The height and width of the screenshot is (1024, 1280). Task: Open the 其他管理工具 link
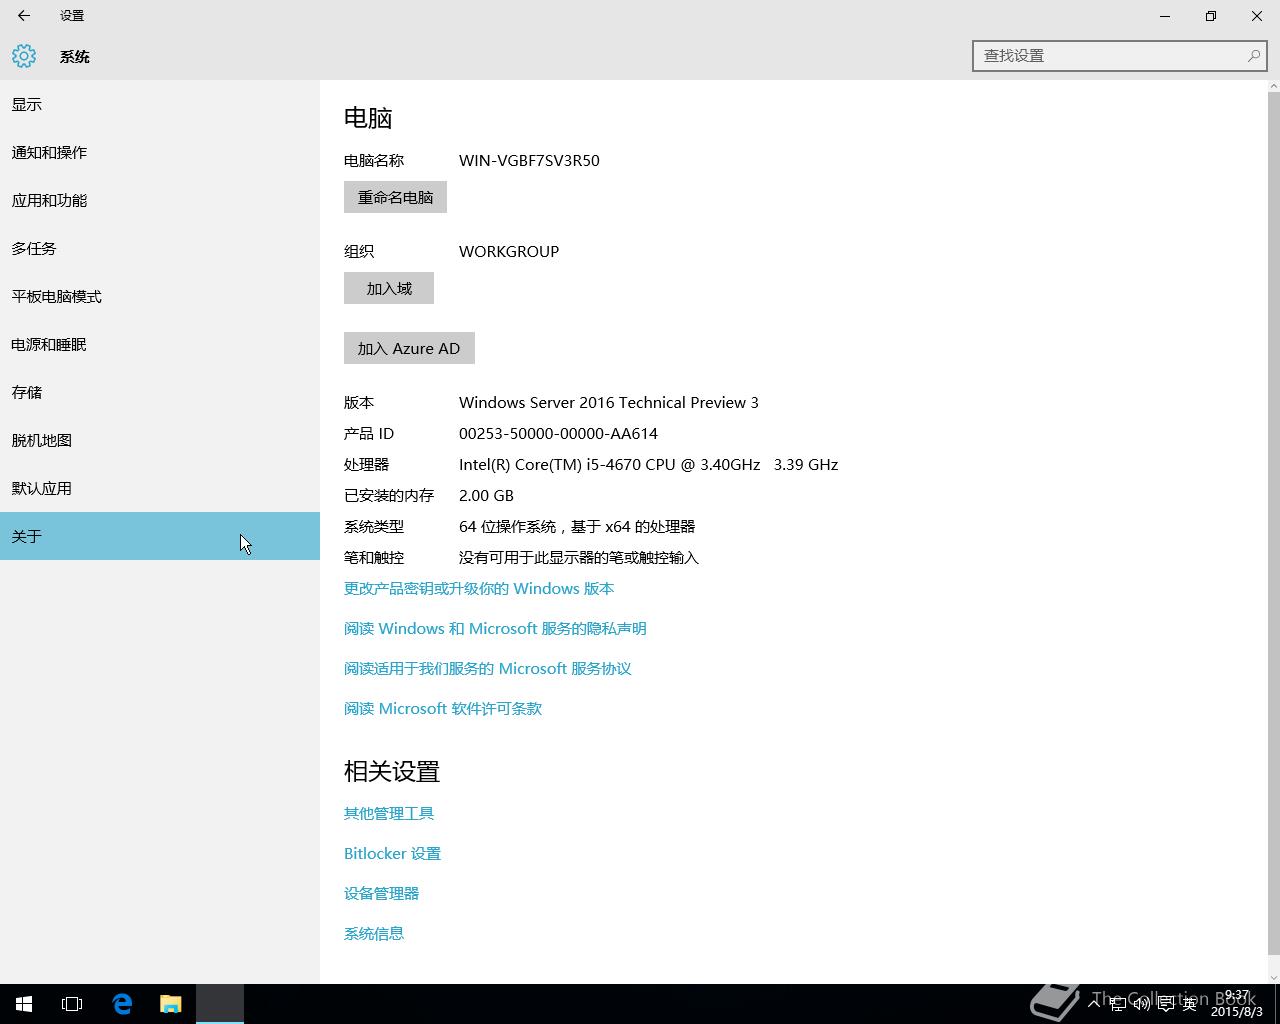pyautogui.click(x=389, y=813)
